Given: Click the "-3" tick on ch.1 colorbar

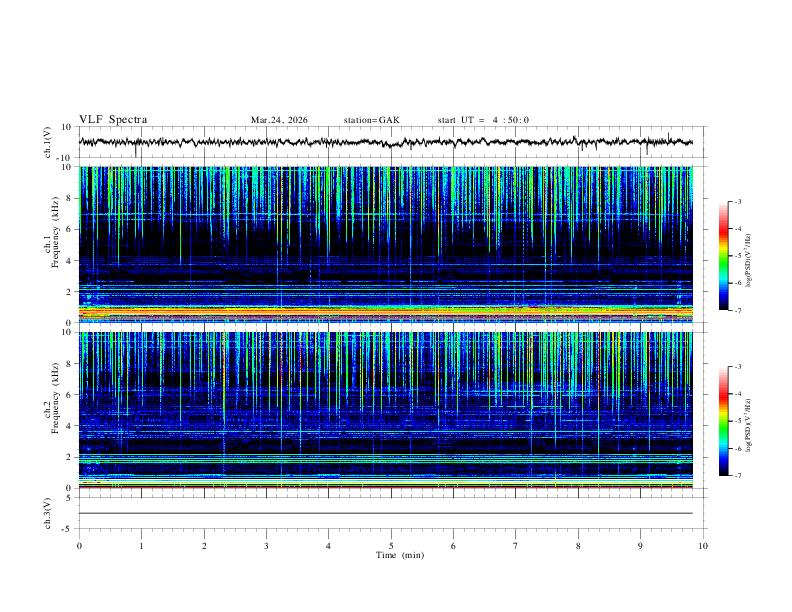Looking at the screenshot, I should [737, 201].
